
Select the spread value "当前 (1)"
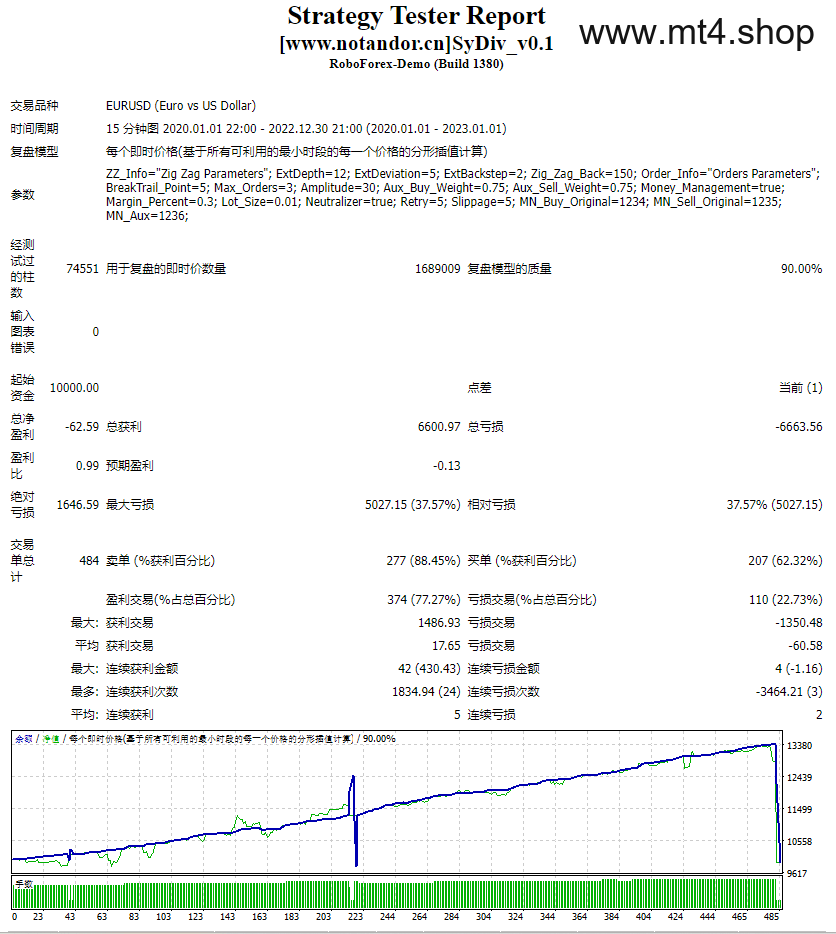[x=801, y=388]
